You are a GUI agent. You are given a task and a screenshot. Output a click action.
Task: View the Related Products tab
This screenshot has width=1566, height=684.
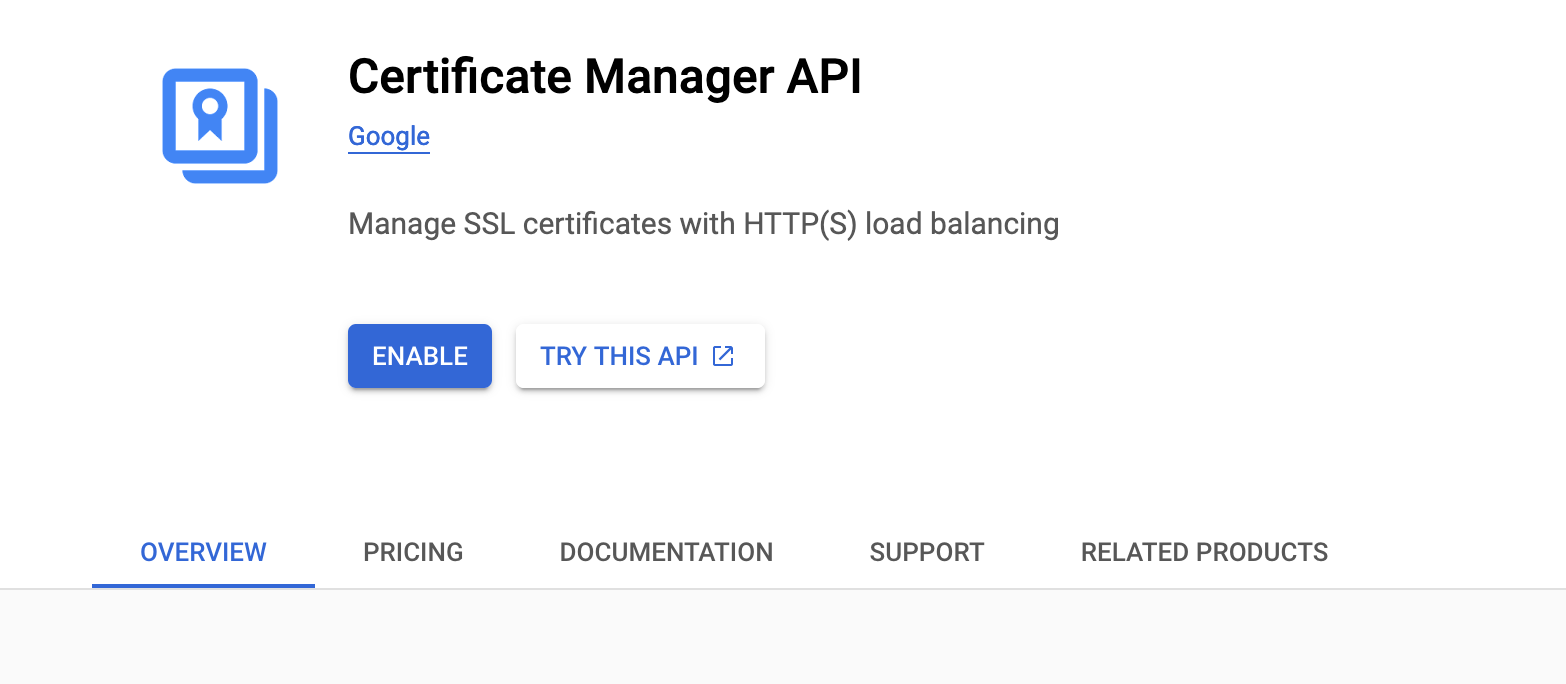(1204, 552)
